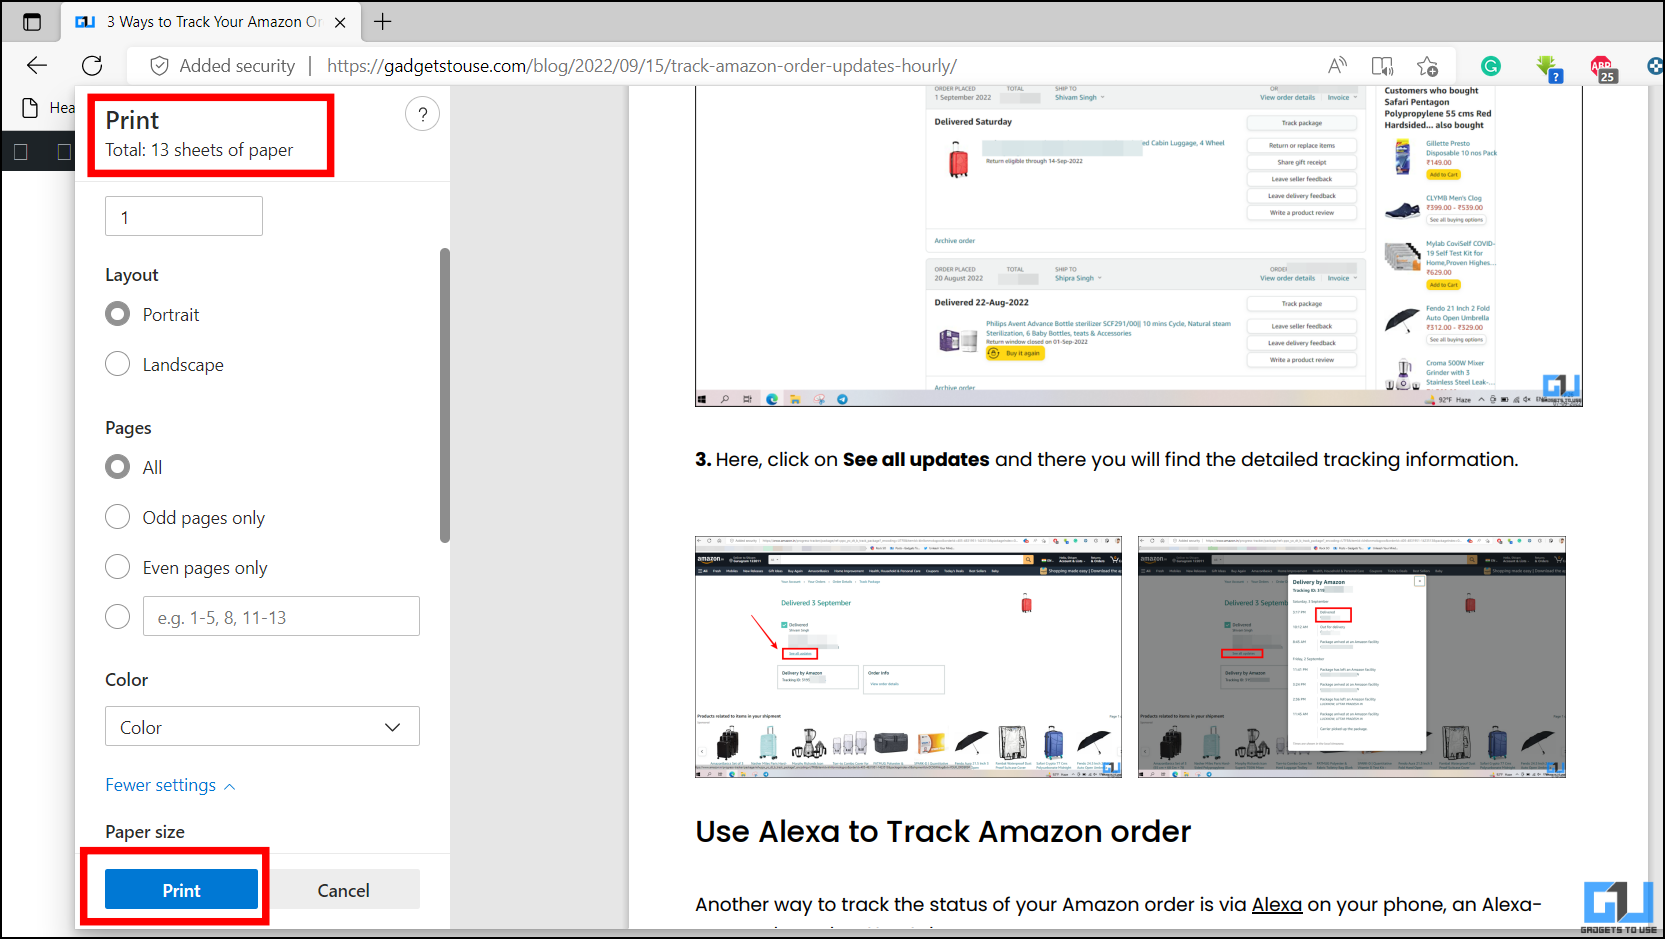Open the green download manager extension

1548,68
